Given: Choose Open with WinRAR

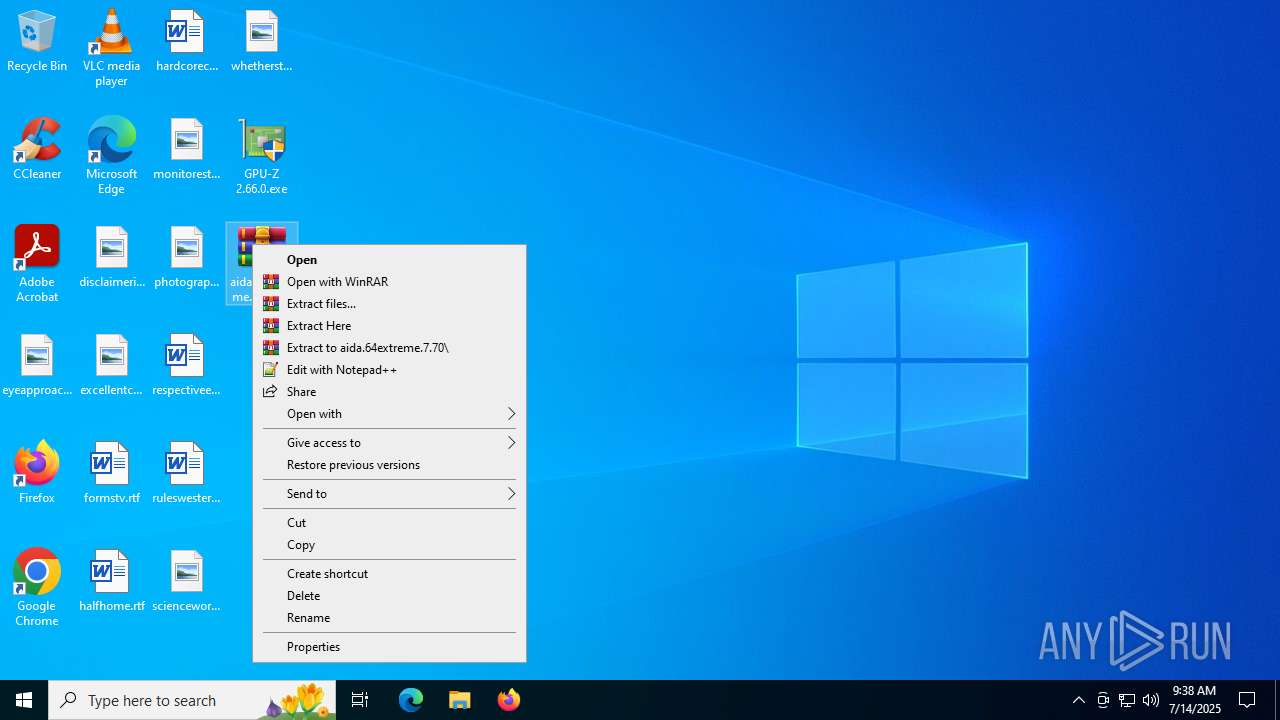Looking at the screenshot, I should click(x=389, y=282).
